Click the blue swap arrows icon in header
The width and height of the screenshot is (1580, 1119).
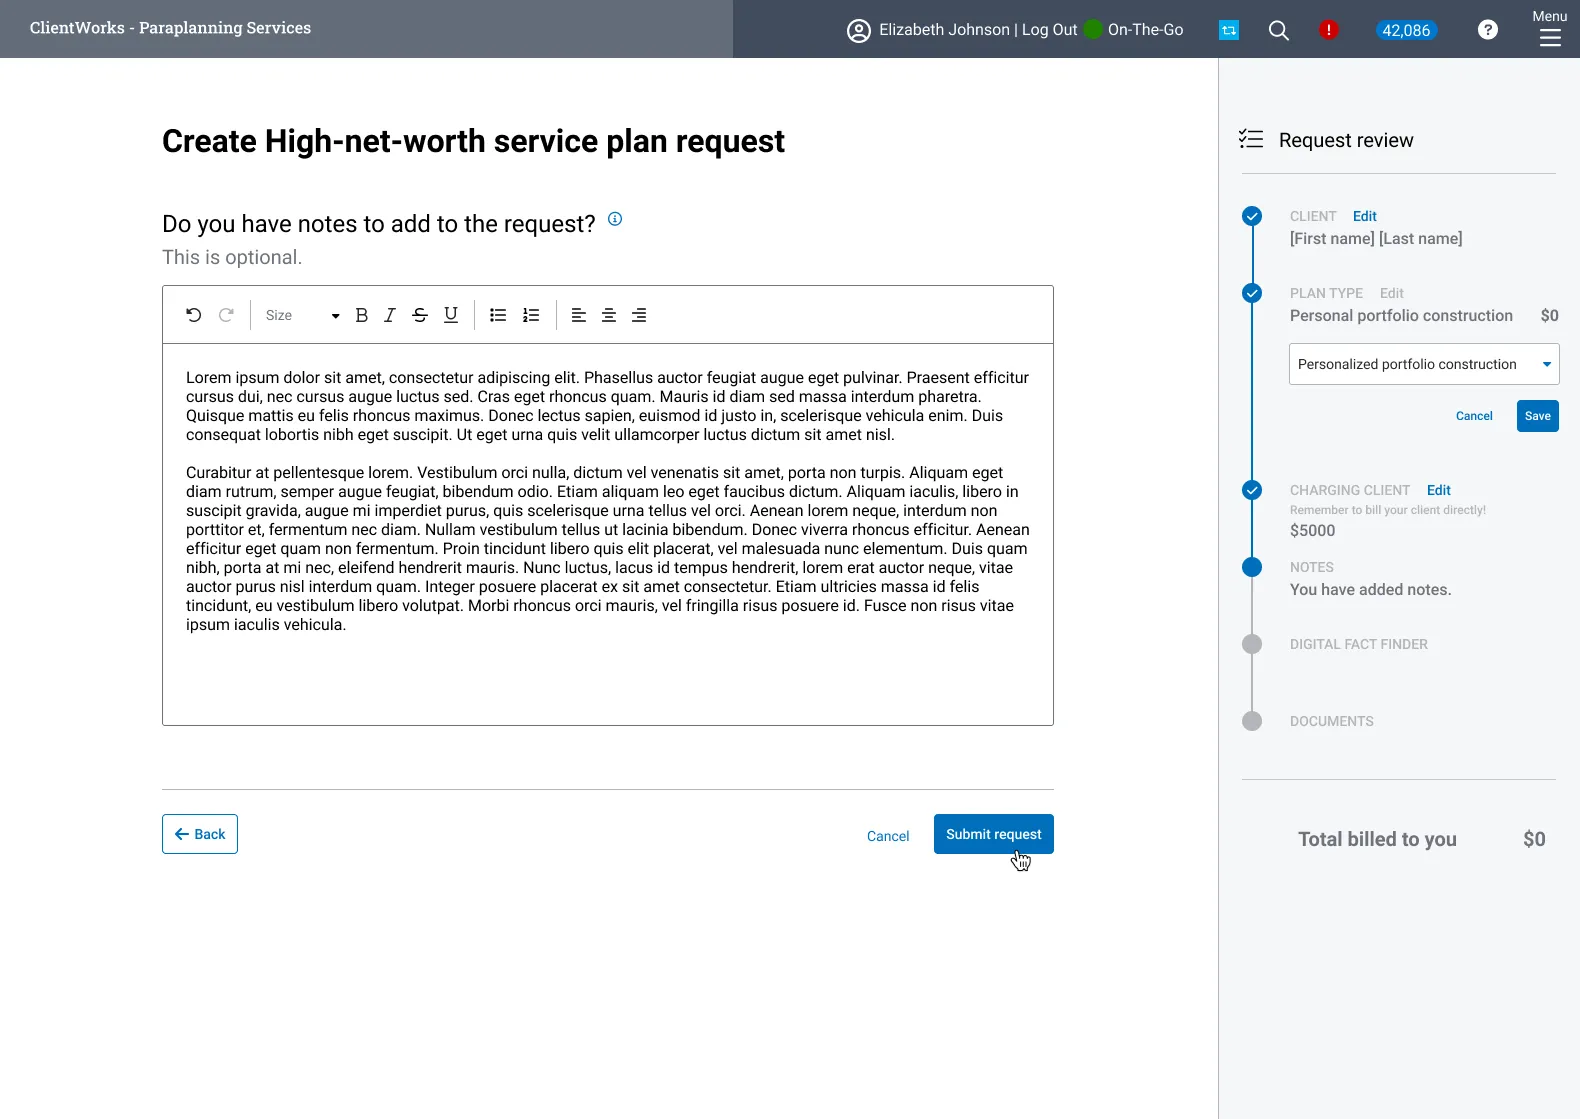click(1229, 31)
